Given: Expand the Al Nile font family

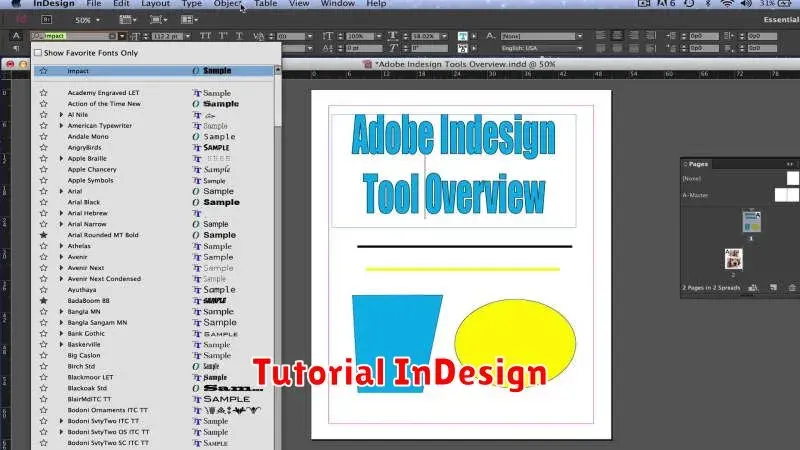Looking at the screenshot, I should click(61, 115).
